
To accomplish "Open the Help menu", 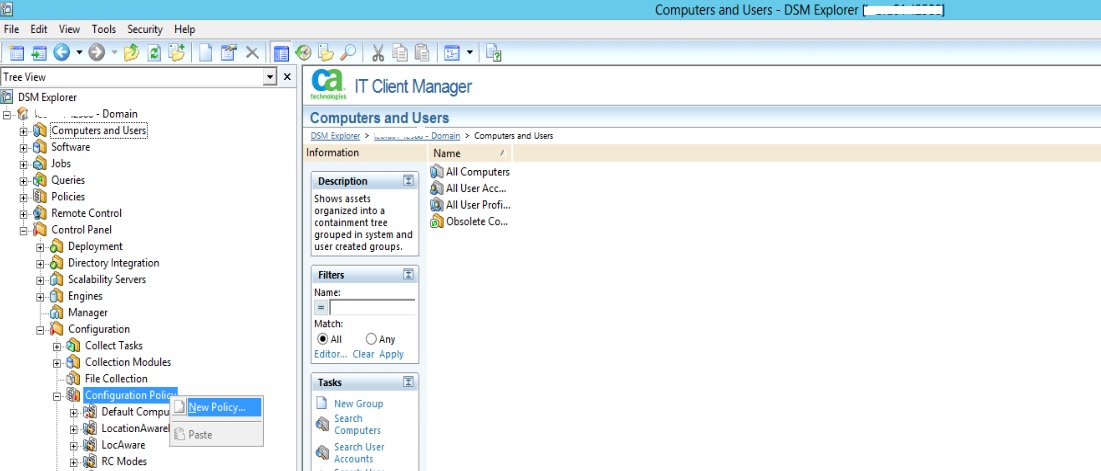I will 185,29.
